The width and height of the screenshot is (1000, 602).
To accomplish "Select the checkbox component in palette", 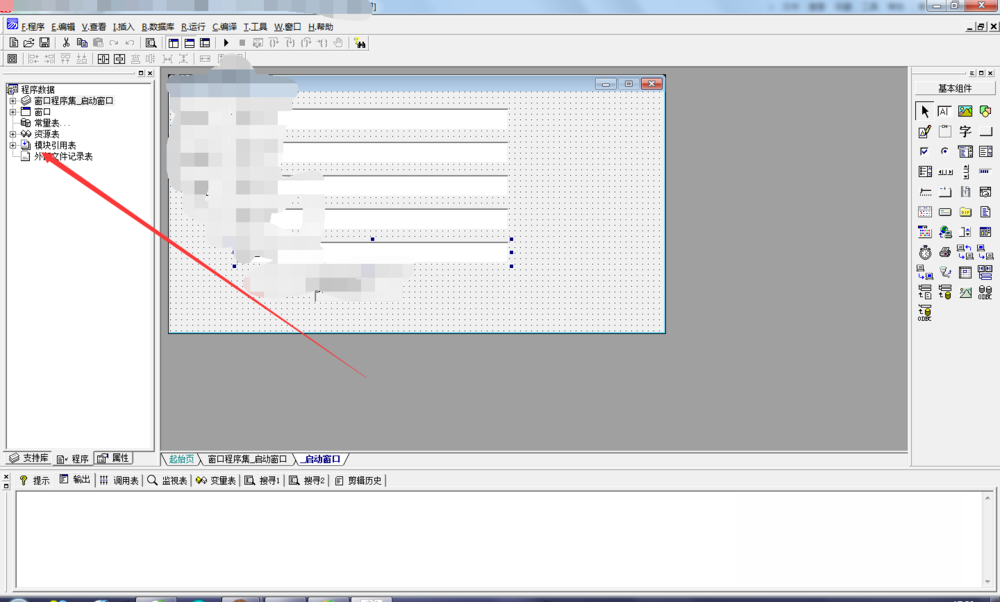I will (924, 152).
